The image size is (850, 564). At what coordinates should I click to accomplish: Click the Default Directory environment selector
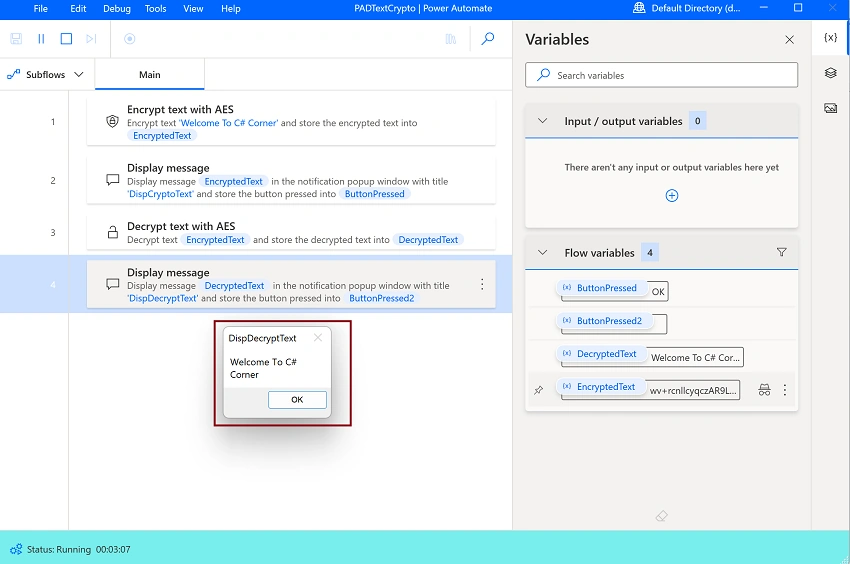687,8
